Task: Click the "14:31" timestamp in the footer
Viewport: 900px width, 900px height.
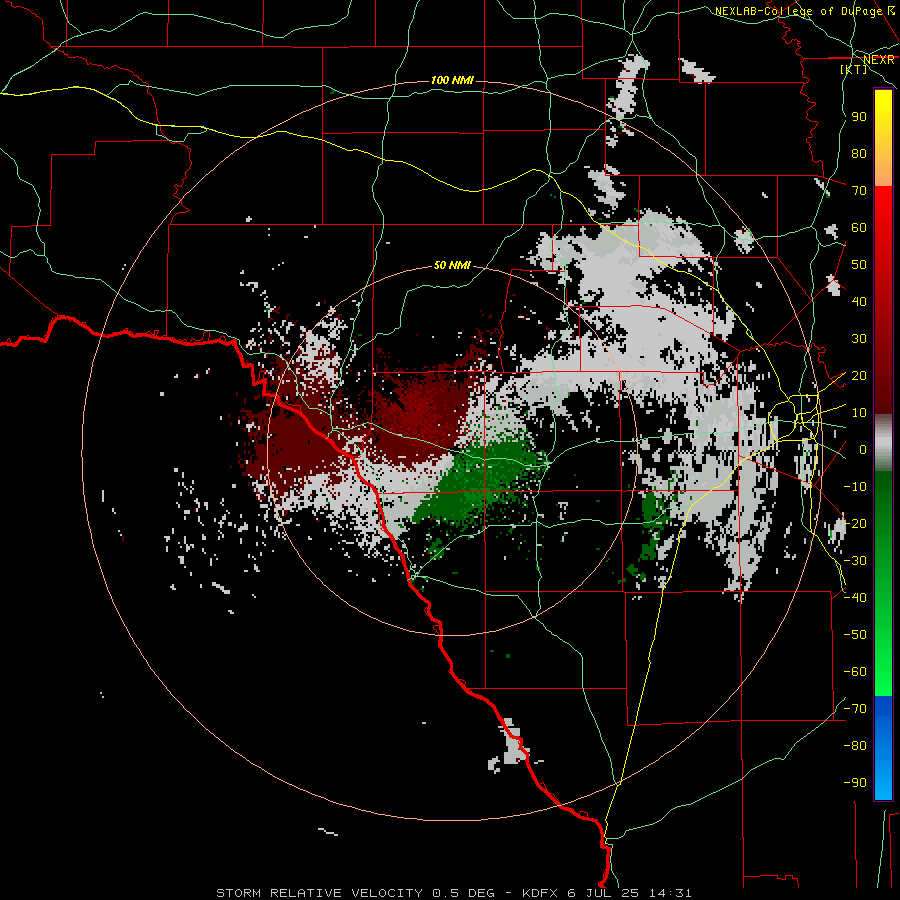Action: point(670,893)
